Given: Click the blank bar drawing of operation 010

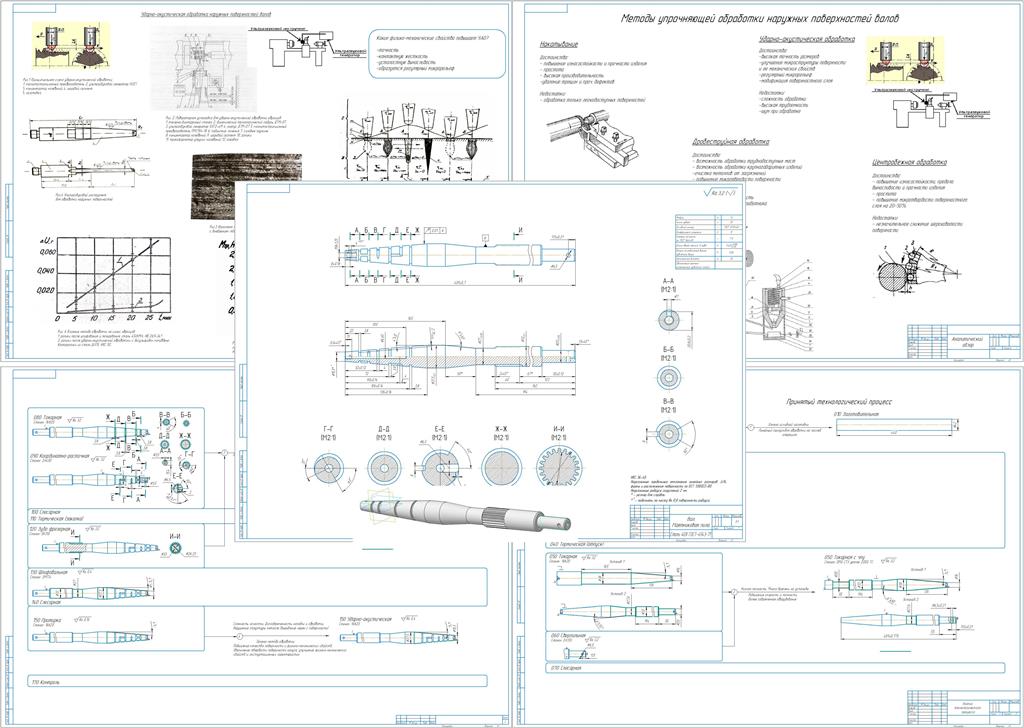Looking at the screenshot, I should [x=892, y=426].
